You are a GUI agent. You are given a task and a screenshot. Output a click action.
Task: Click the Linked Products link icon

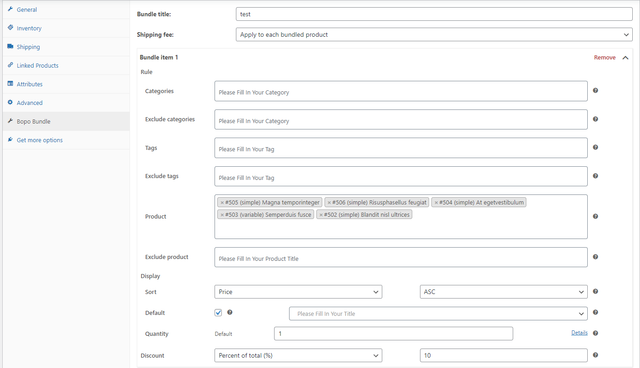(x=10, y=65)
